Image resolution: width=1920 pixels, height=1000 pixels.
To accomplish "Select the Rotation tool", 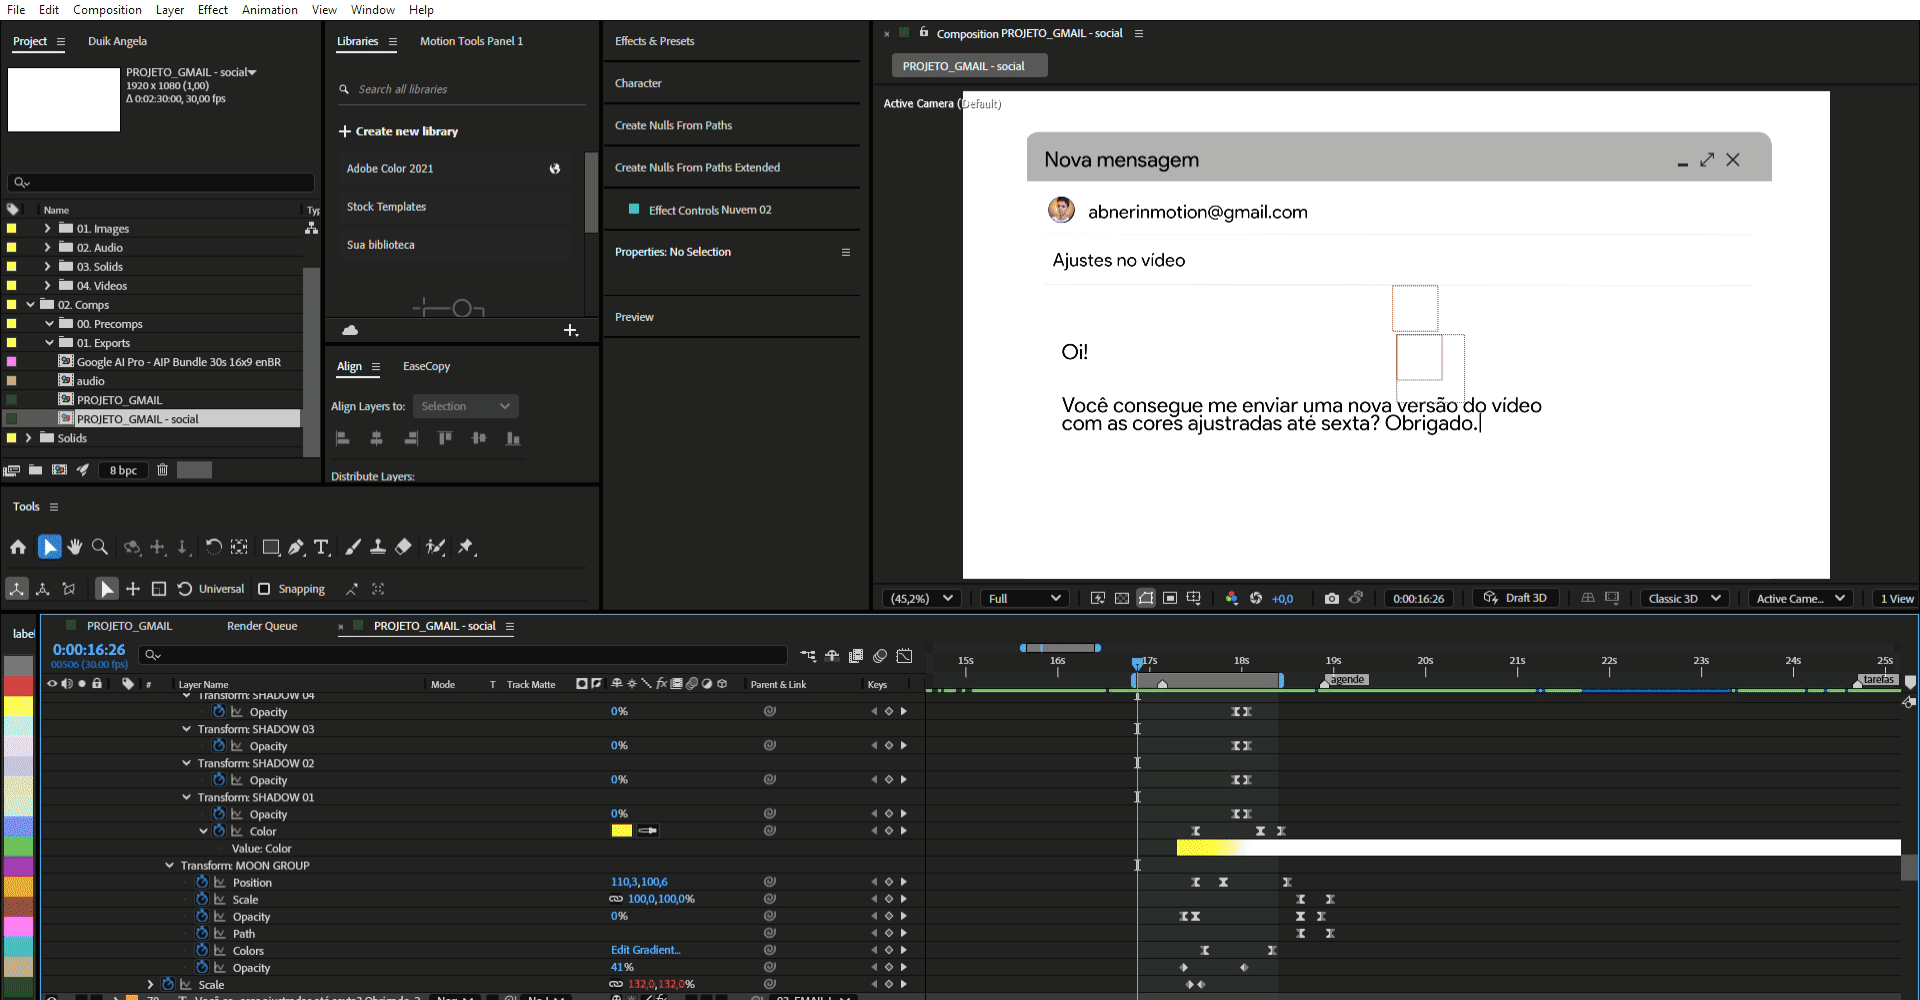I will 213,547.
